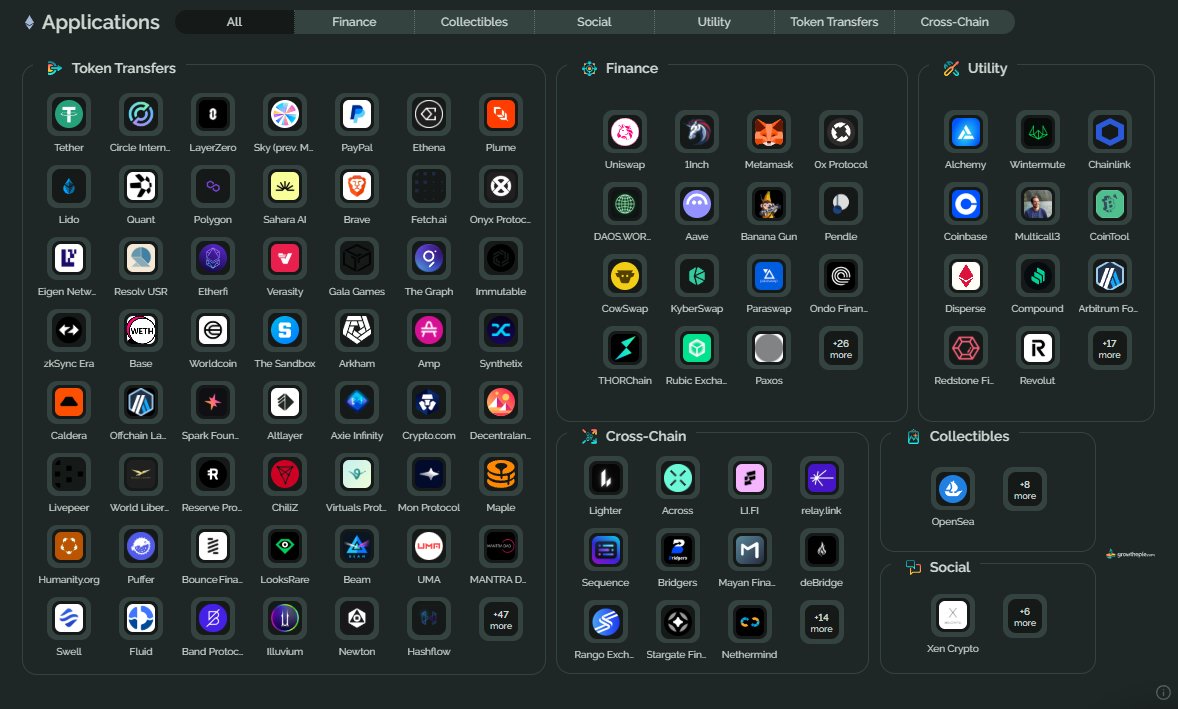
Task: Open the Uniswap app in Finance
Action: (624, 131)
